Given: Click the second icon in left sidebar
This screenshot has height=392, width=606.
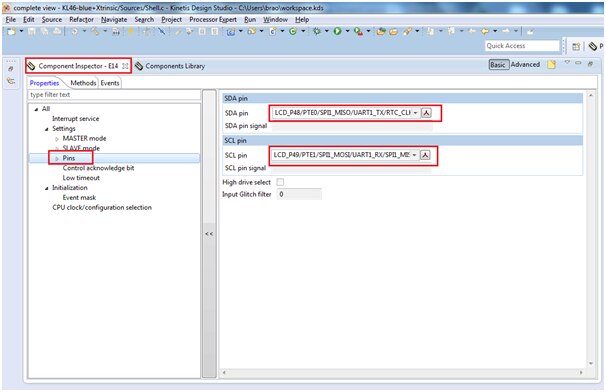Looking at the screenshot, I should tap(11, 81).
